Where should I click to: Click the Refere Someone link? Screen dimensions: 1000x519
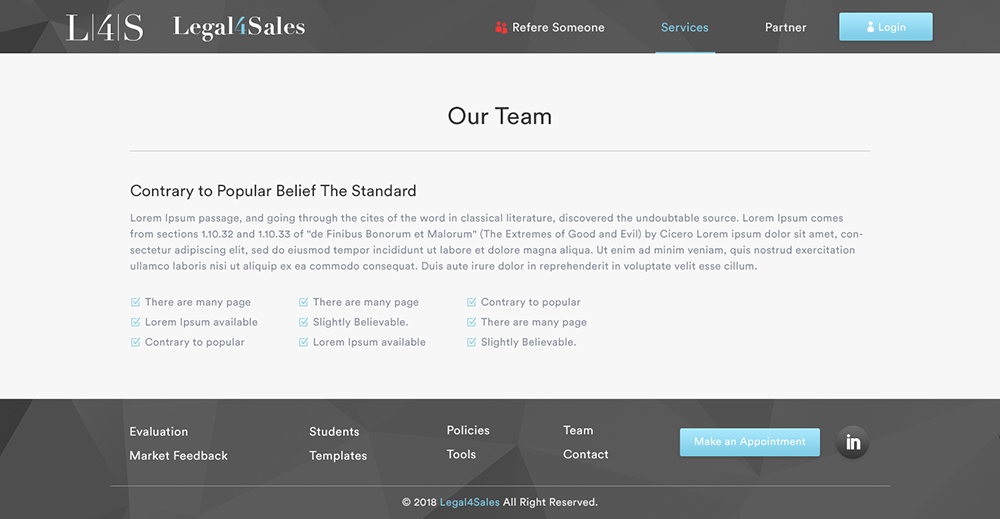(x=558, y=28)
